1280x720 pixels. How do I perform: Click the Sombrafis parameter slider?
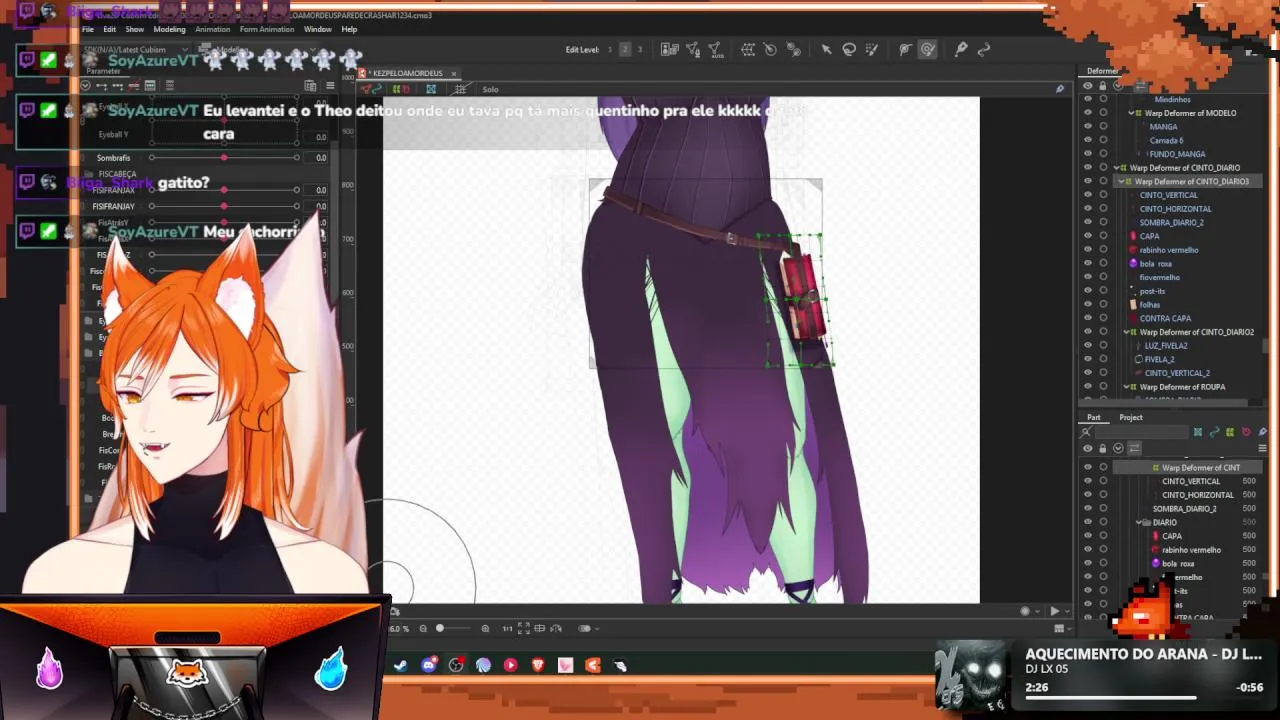(x=224, y=158)
